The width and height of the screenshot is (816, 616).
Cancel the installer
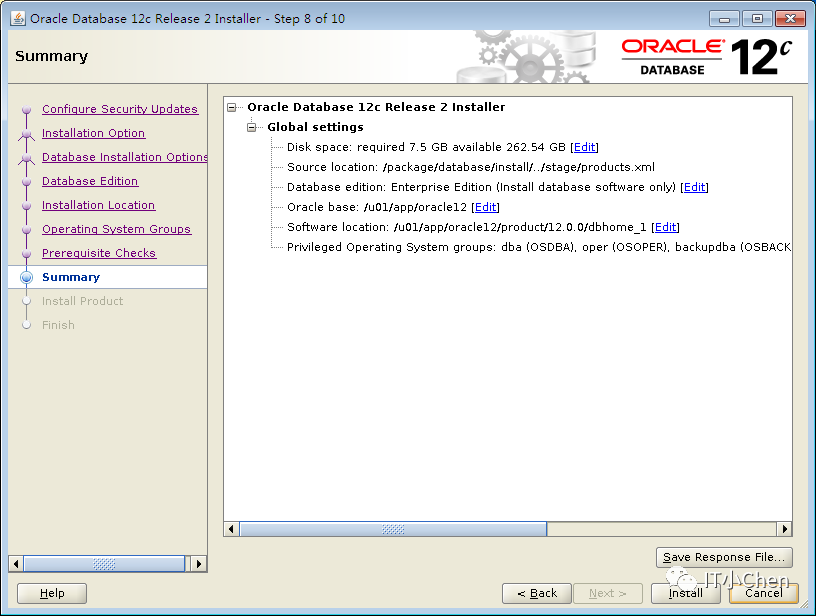point(763,593)
